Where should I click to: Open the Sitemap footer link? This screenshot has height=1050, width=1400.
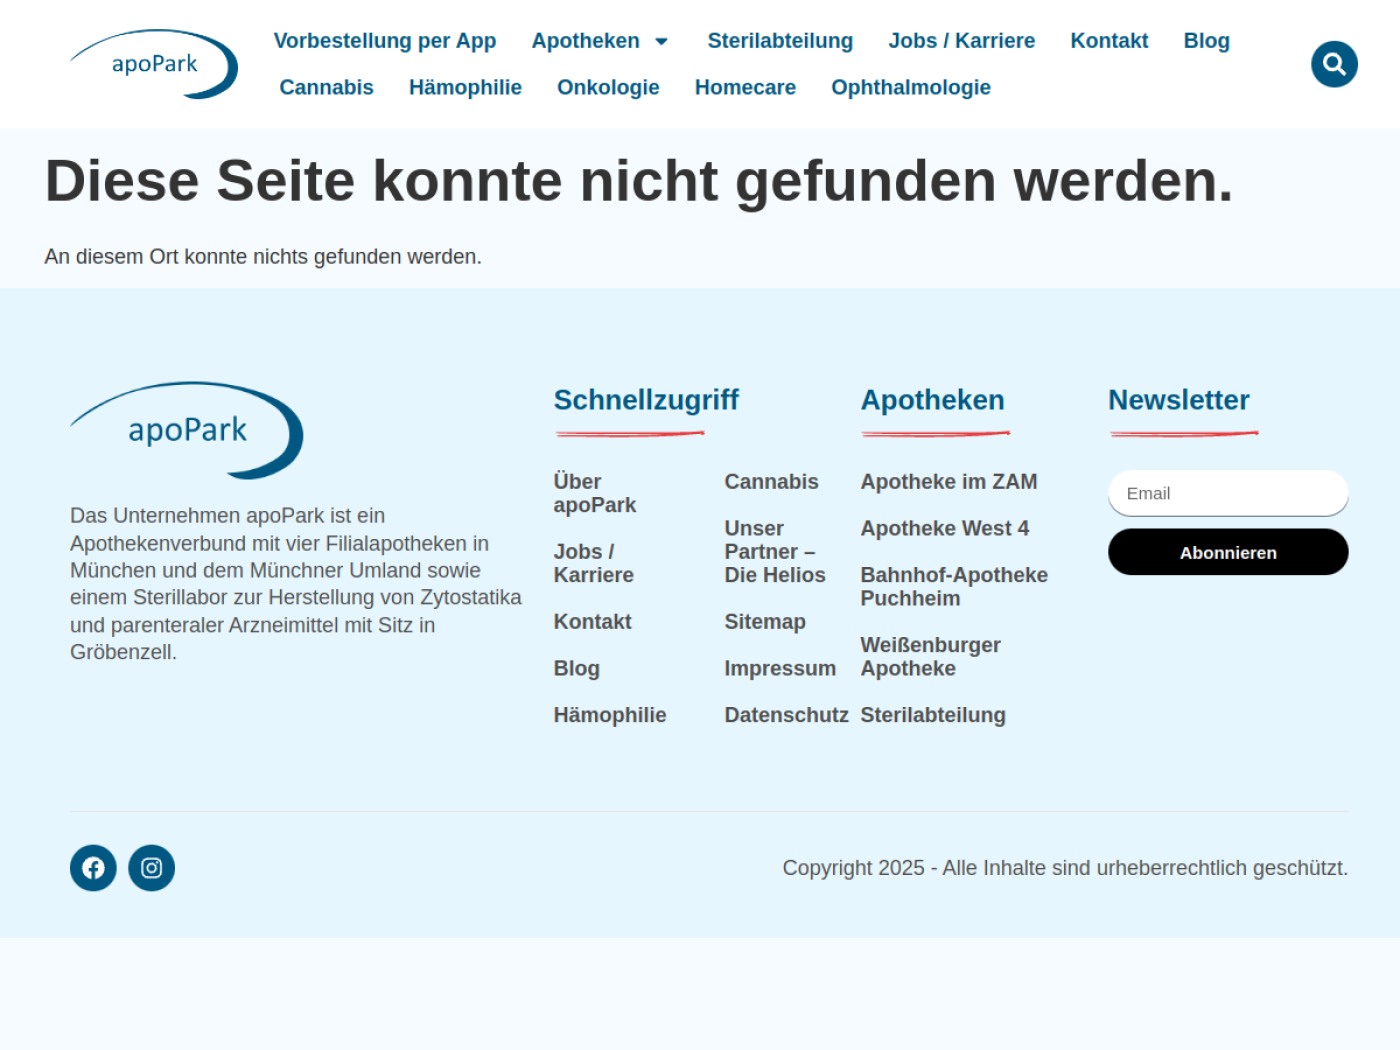pyautogui.click(x=765, y=622)
